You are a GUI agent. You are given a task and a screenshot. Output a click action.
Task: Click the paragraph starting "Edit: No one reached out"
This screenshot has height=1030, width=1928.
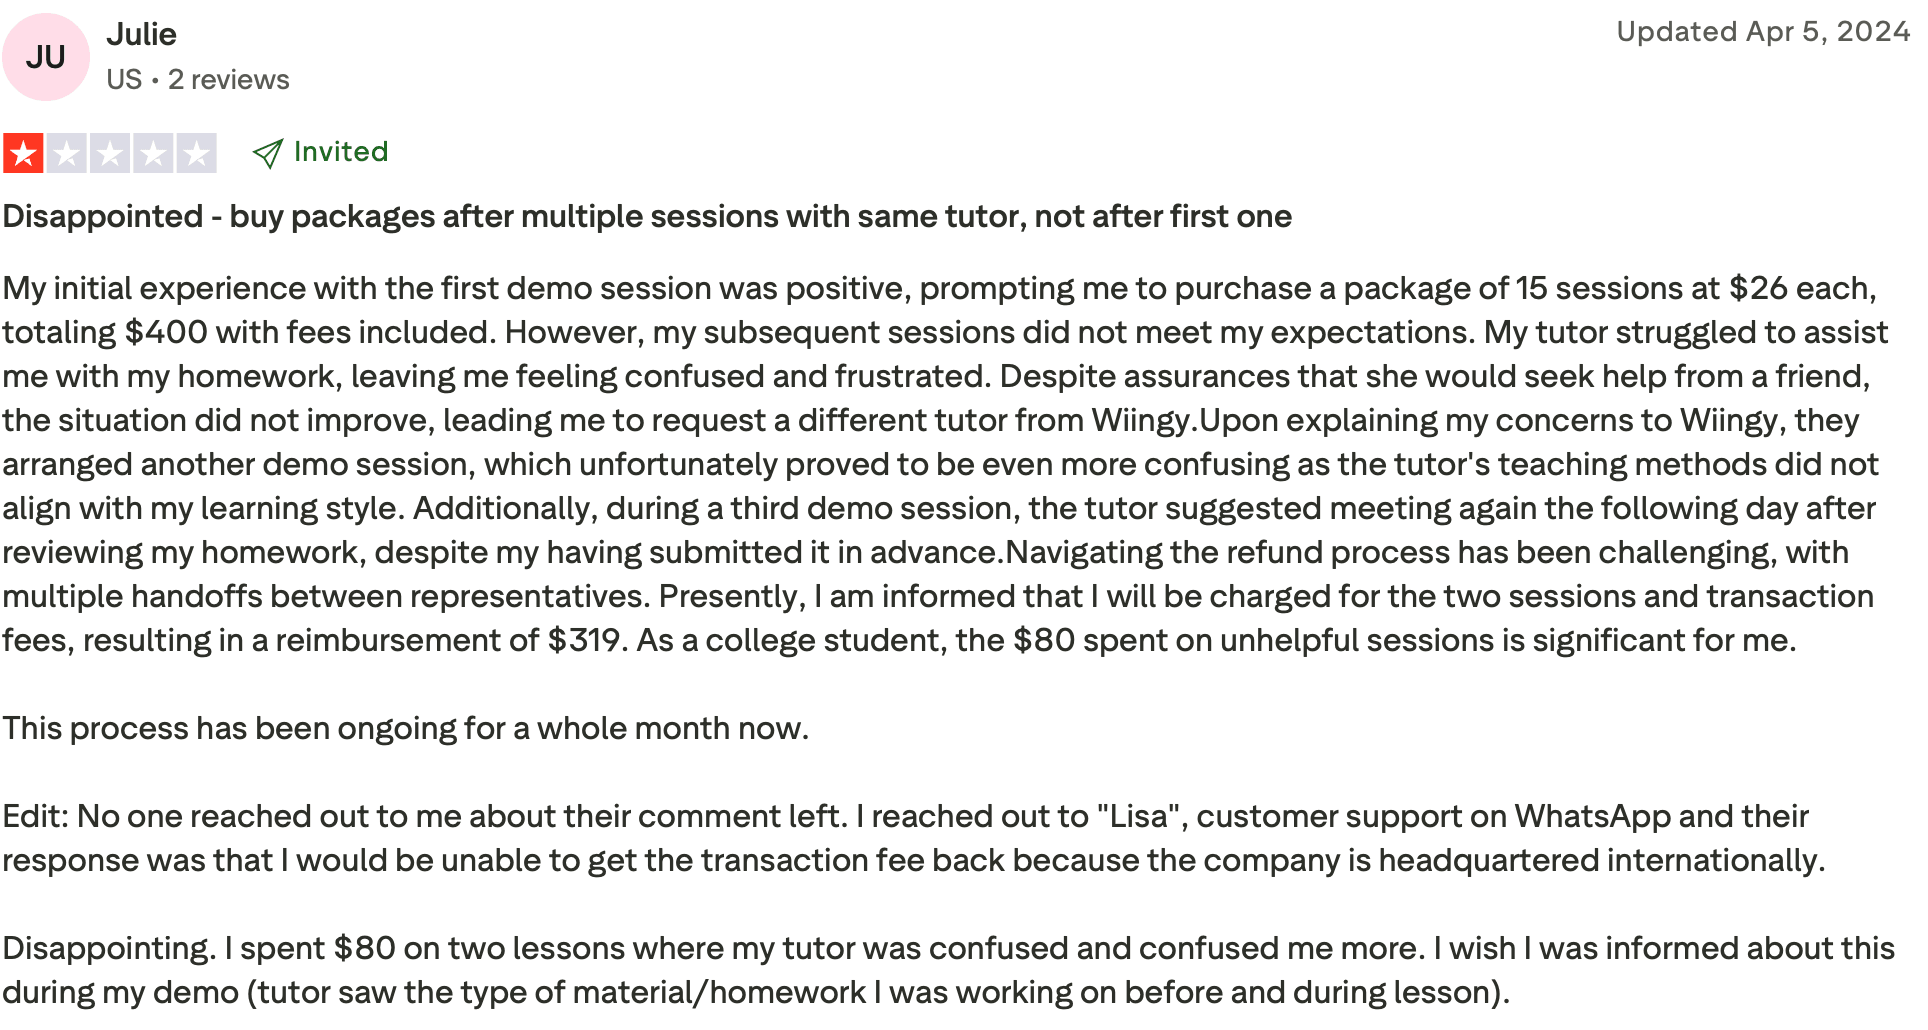click(913, 838)
